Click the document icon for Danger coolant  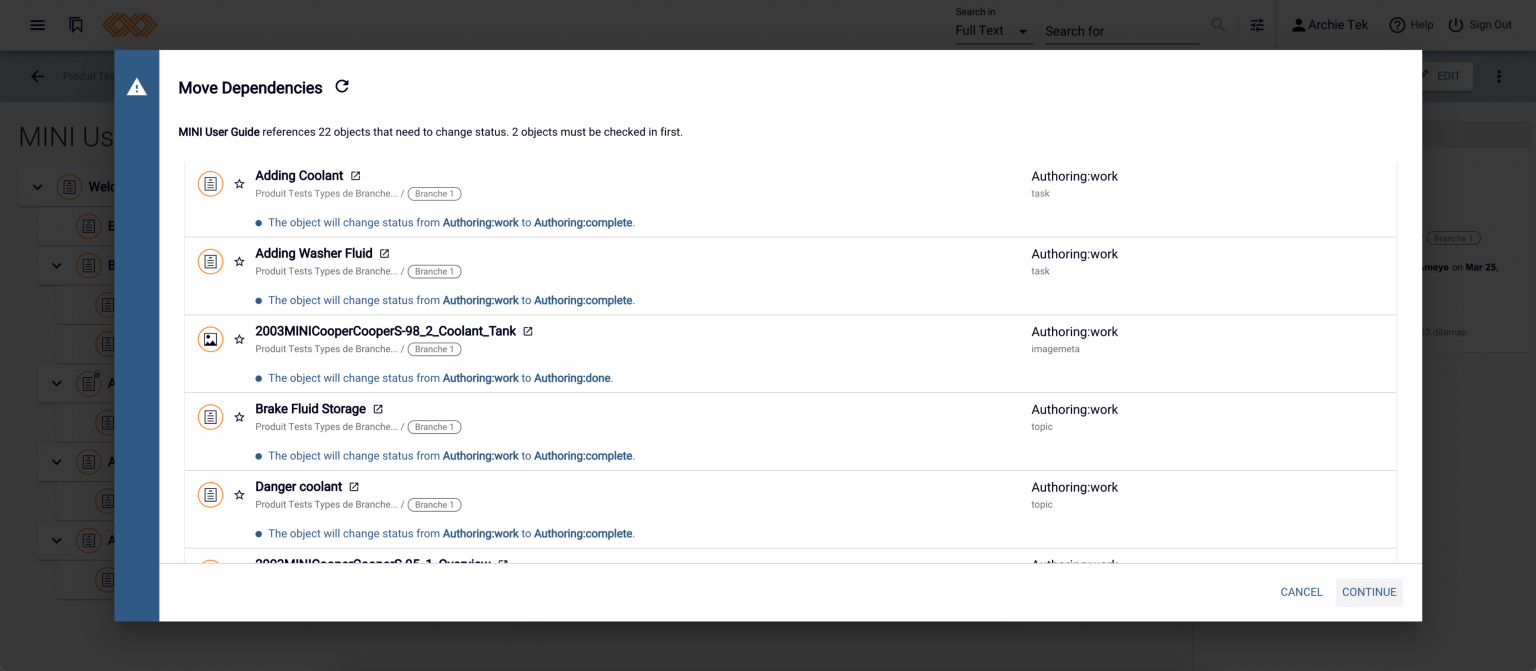pos(210,495)
